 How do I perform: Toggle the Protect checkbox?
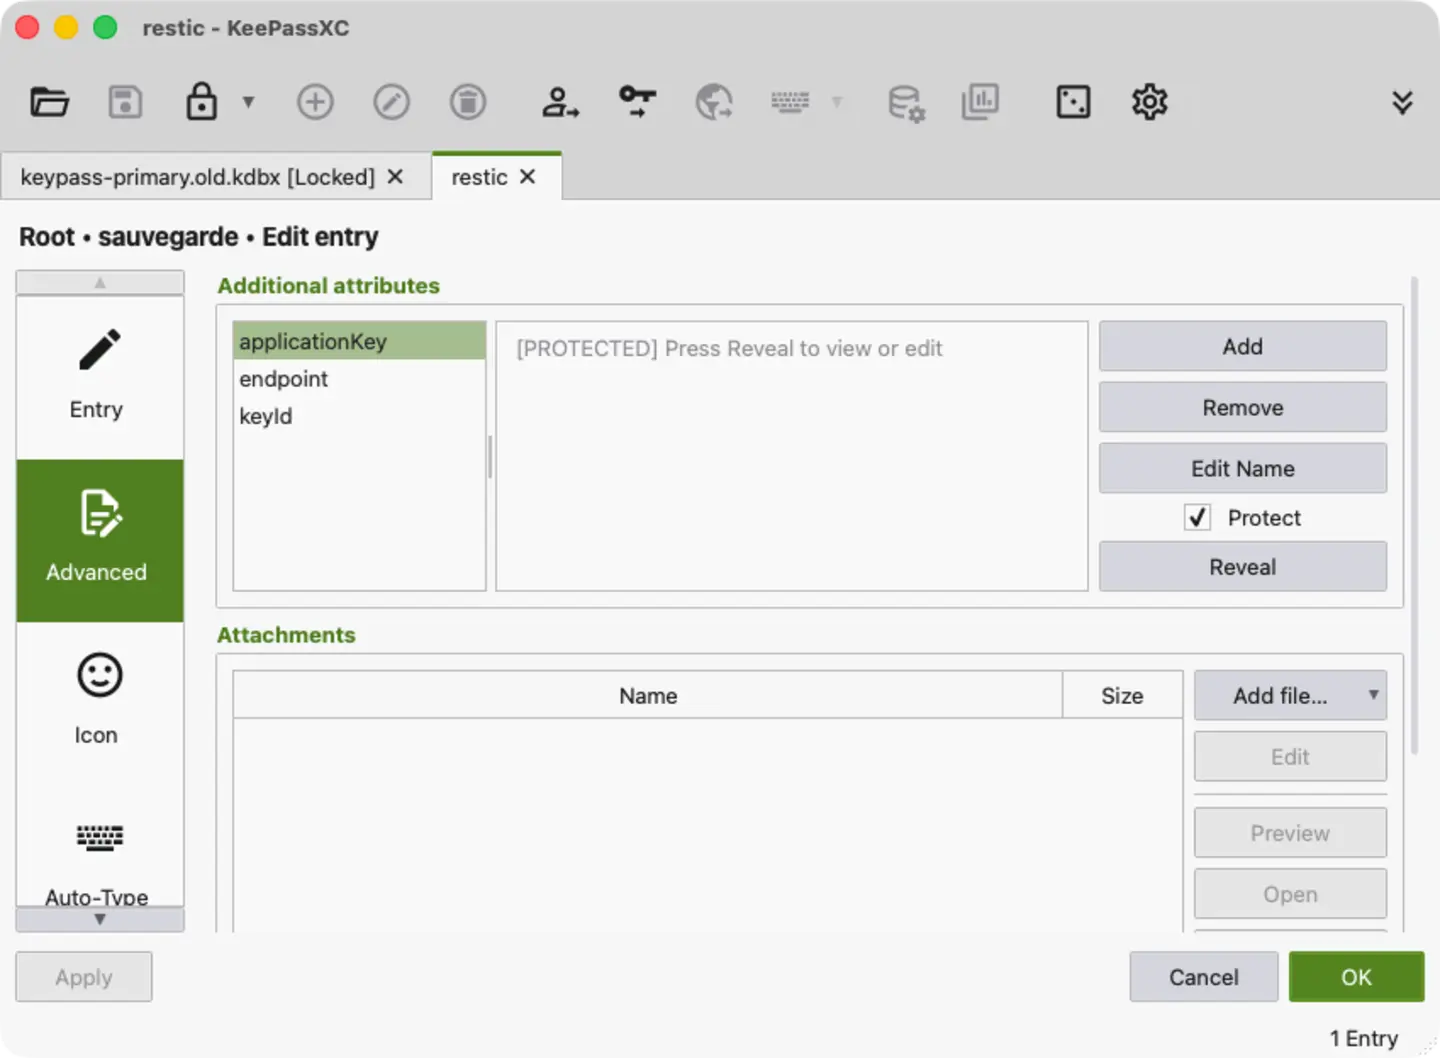tap(1197, 517)
